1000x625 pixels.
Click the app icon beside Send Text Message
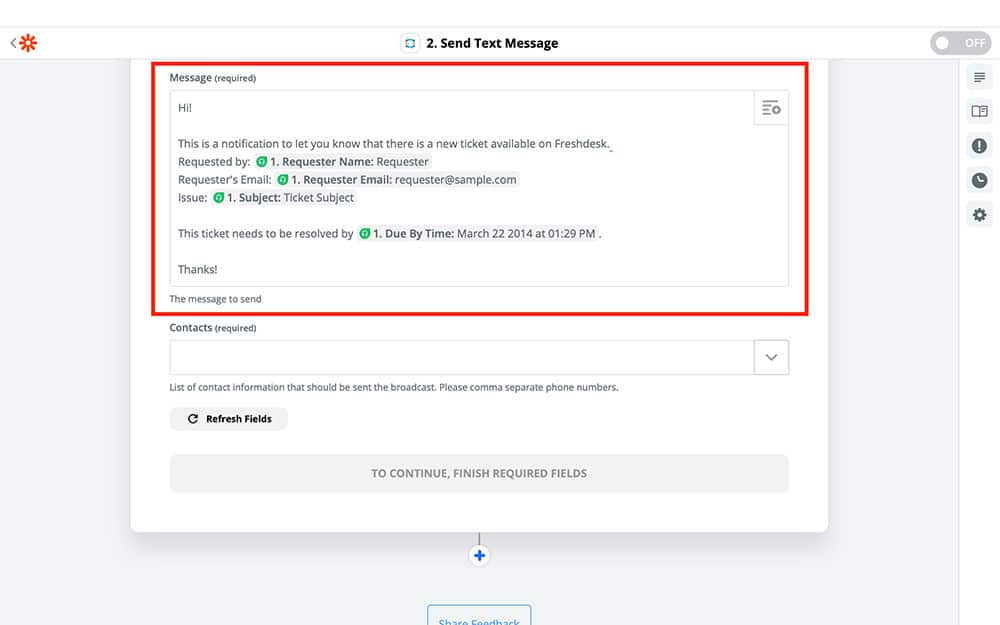(x=410, y=43)
